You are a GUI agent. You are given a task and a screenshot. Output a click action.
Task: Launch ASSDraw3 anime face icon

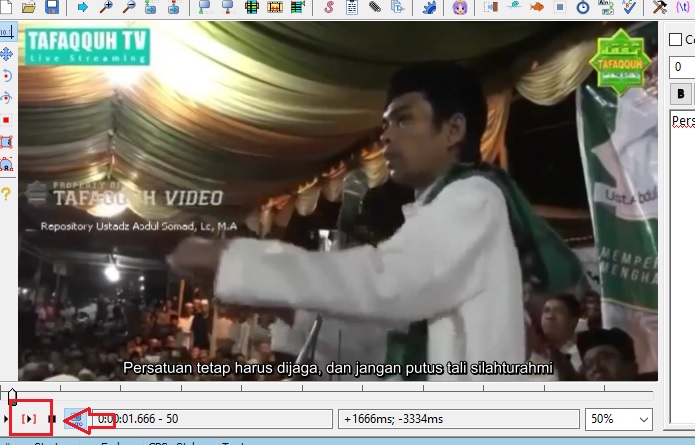coord(460,7)
